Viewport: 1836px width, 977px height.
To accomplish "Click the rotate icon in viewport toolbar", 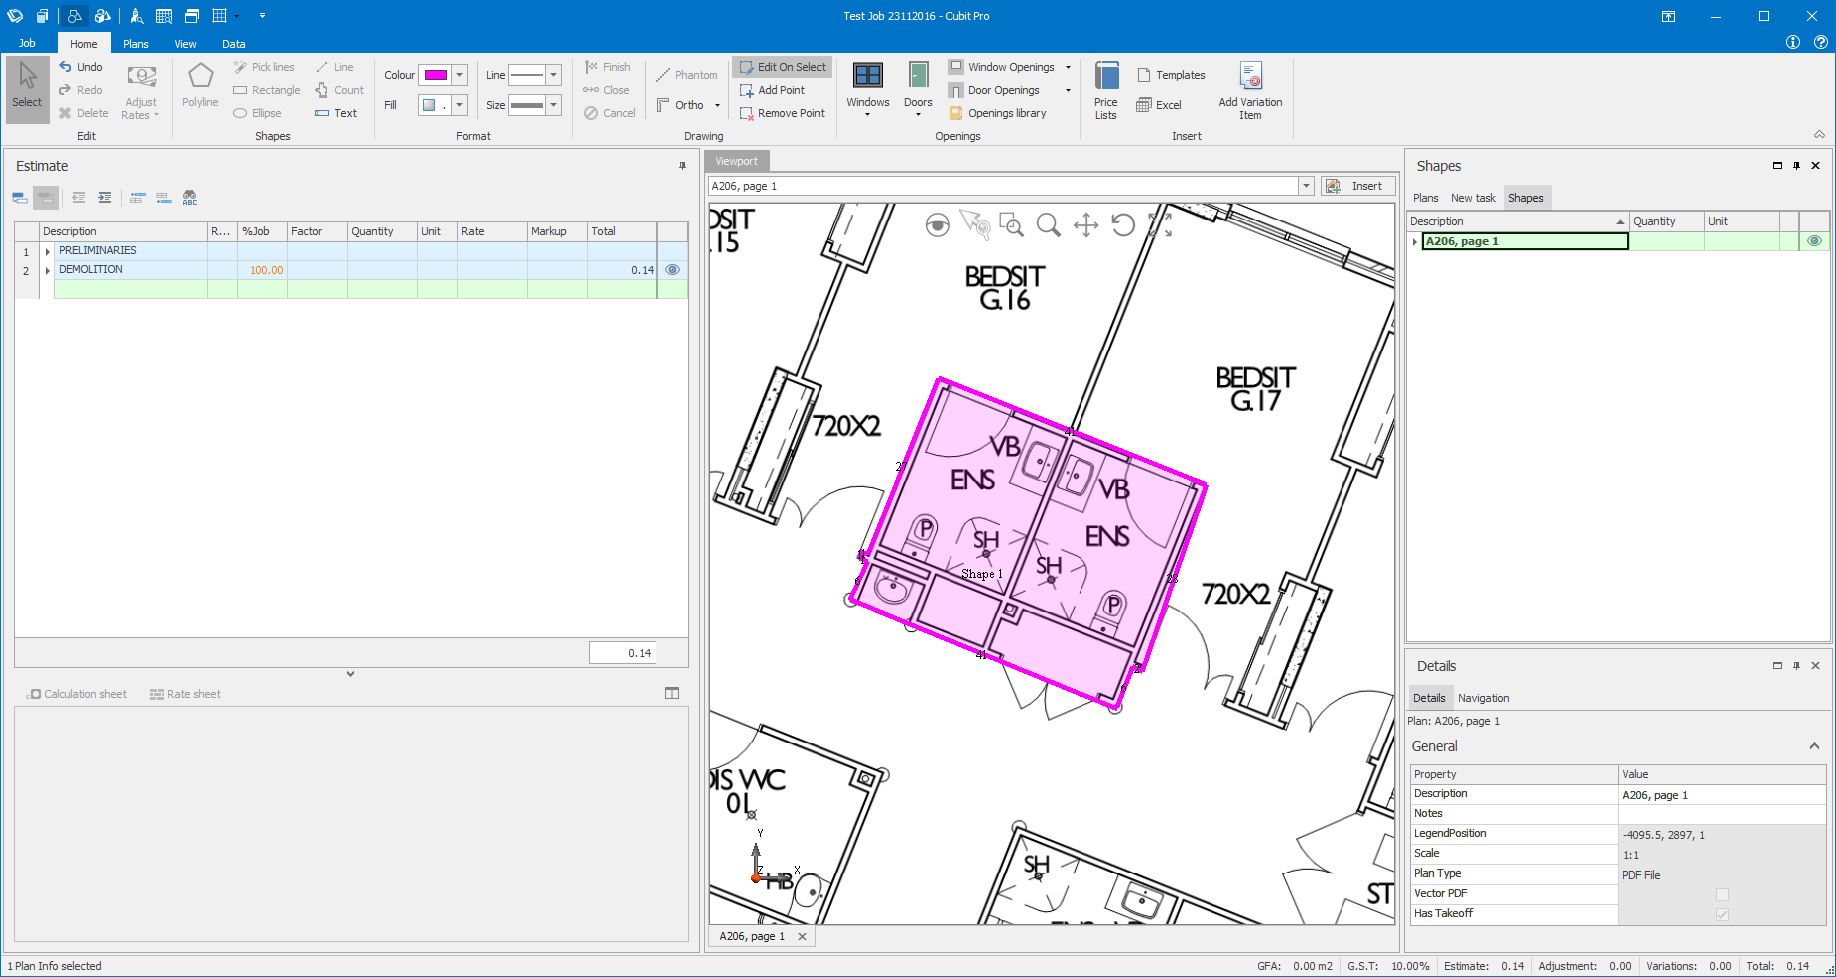I will point(1123,225).
